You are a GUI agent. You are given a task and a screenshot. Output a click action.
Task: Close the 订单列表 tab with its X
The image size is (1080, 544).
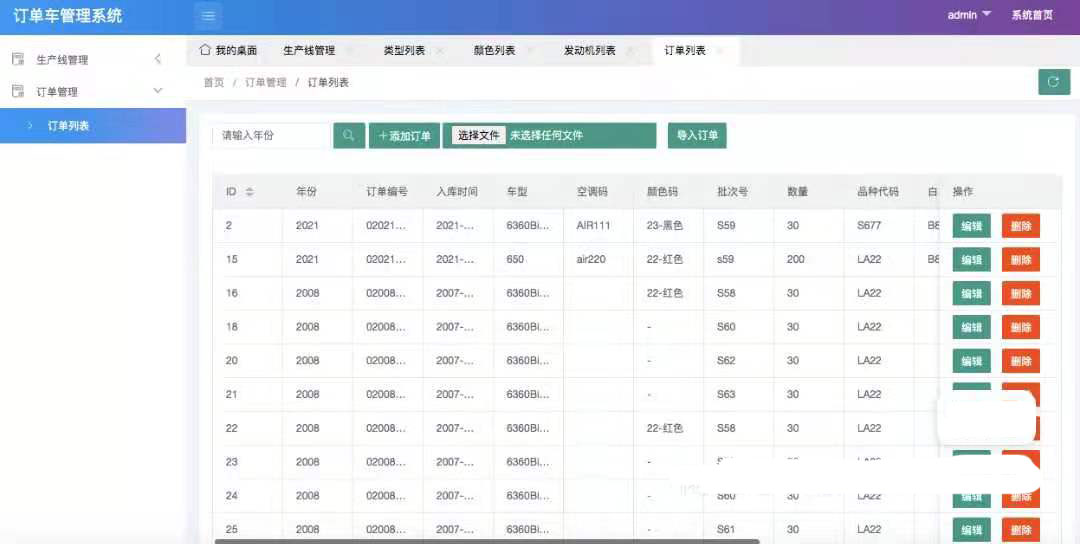click(719, 51)
